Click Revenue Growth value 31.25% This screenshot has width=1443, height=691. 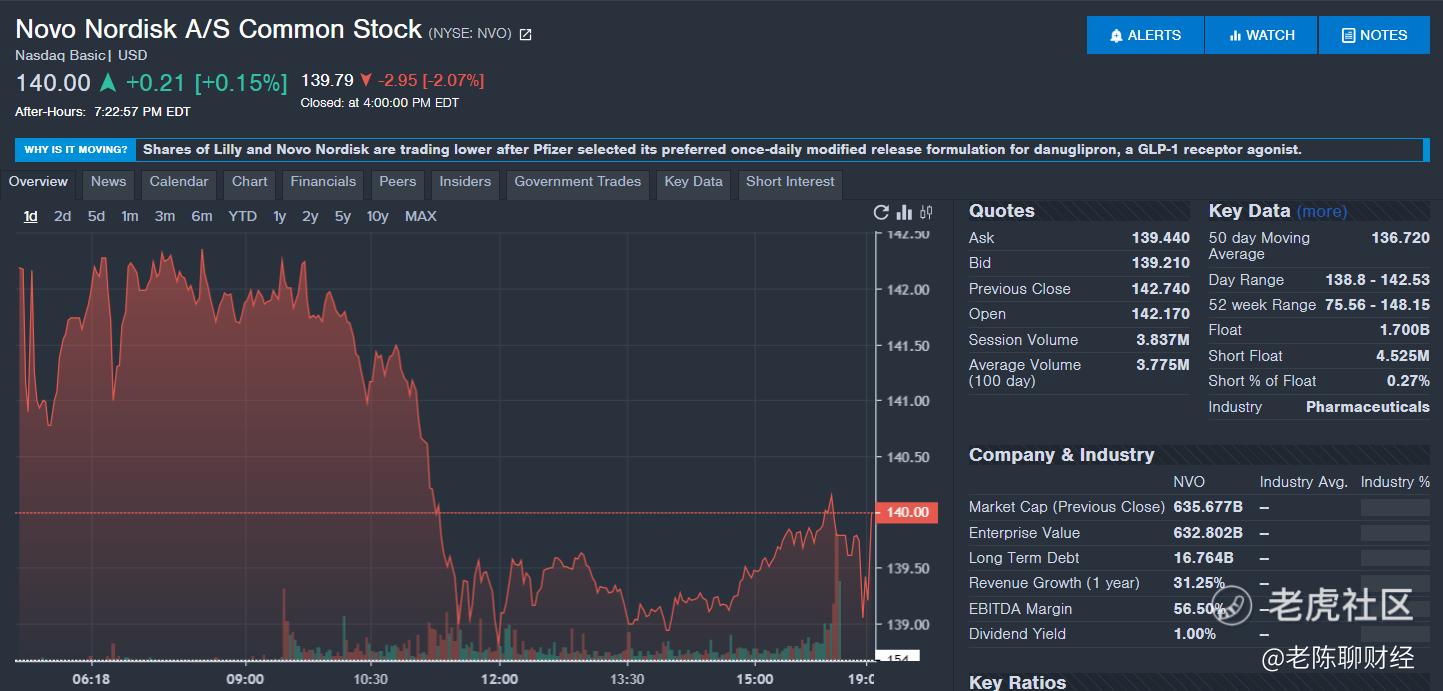pyautogui.click(x=1199, y=583)
